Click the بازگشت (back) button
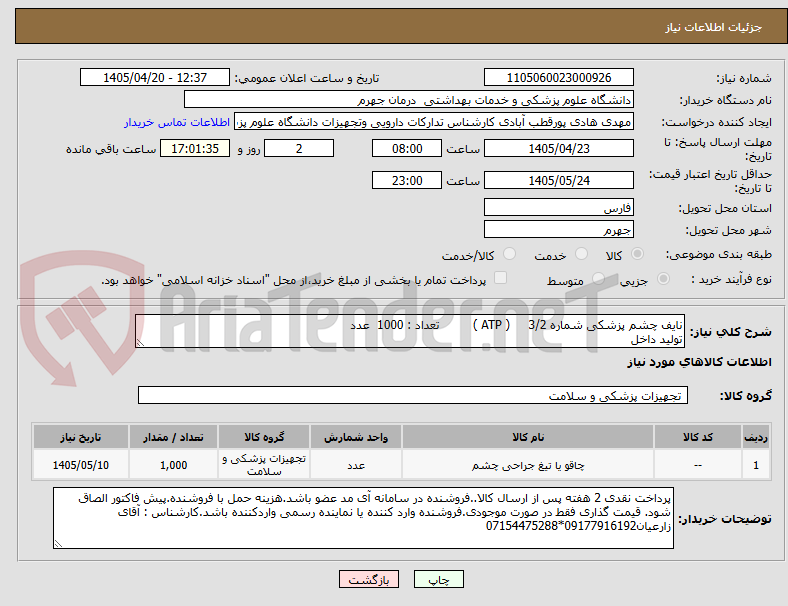Image resolution: width=788 pixels, height=606 pixels. click(x=369, y=579)
